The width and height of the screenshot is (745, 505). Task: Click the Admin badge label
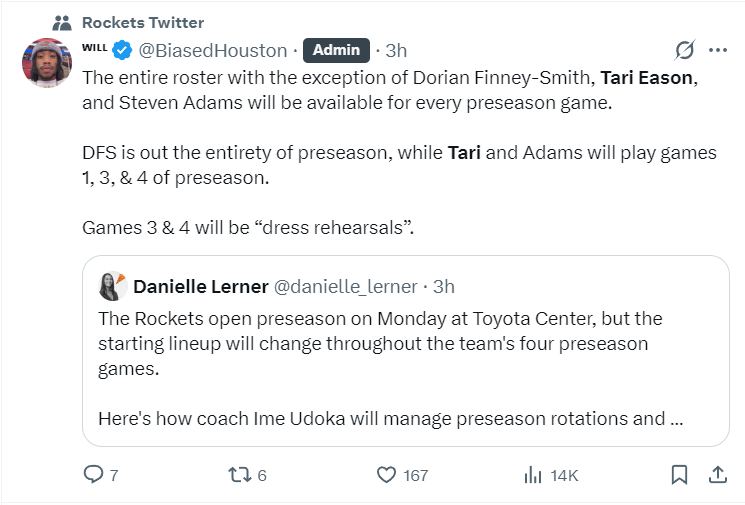[x=336, y=50]
